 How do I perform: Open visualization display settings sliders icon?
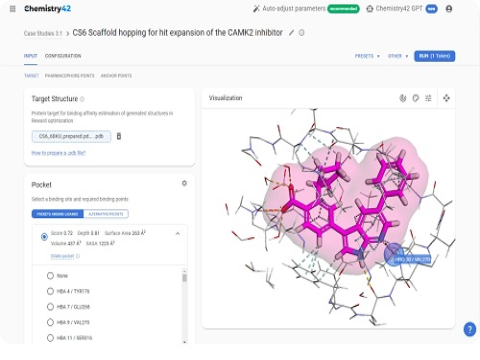[428, 98]
